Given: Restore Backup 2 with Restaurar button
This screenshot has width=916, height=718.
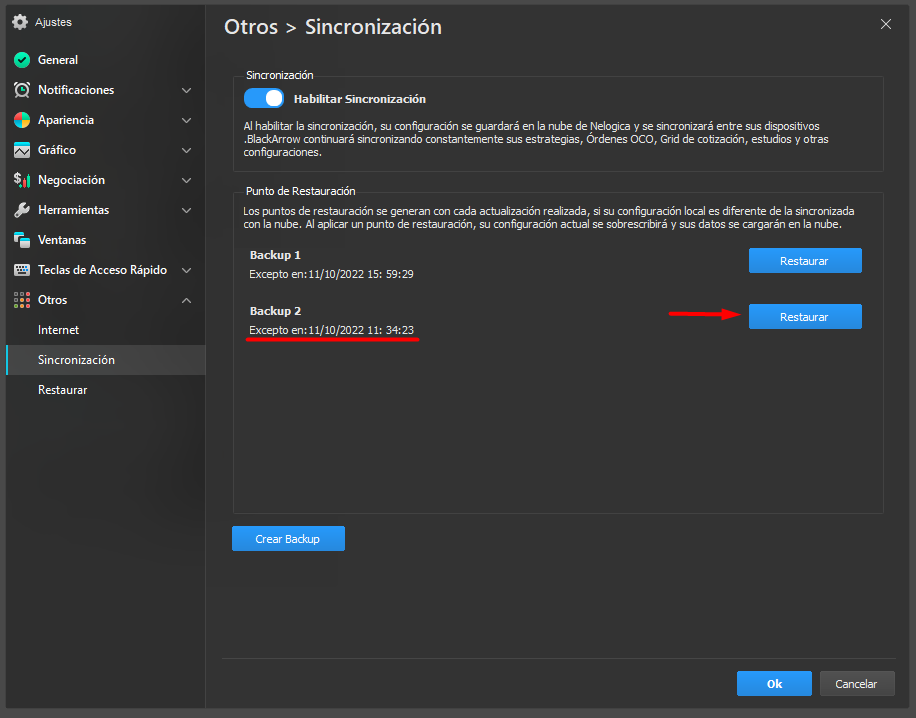Looking at the screenshot, I should tap(805, 317).
